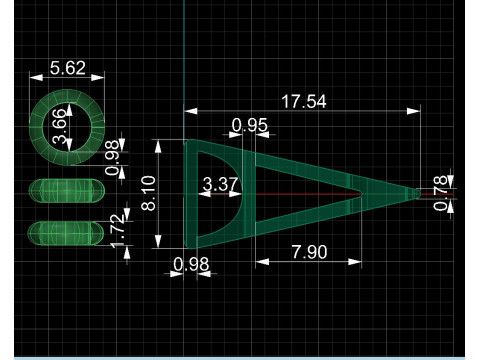Select the 7.90 length dimension label
The width and height of the screenshot is (480, 360).
click(x=309, y=252)
